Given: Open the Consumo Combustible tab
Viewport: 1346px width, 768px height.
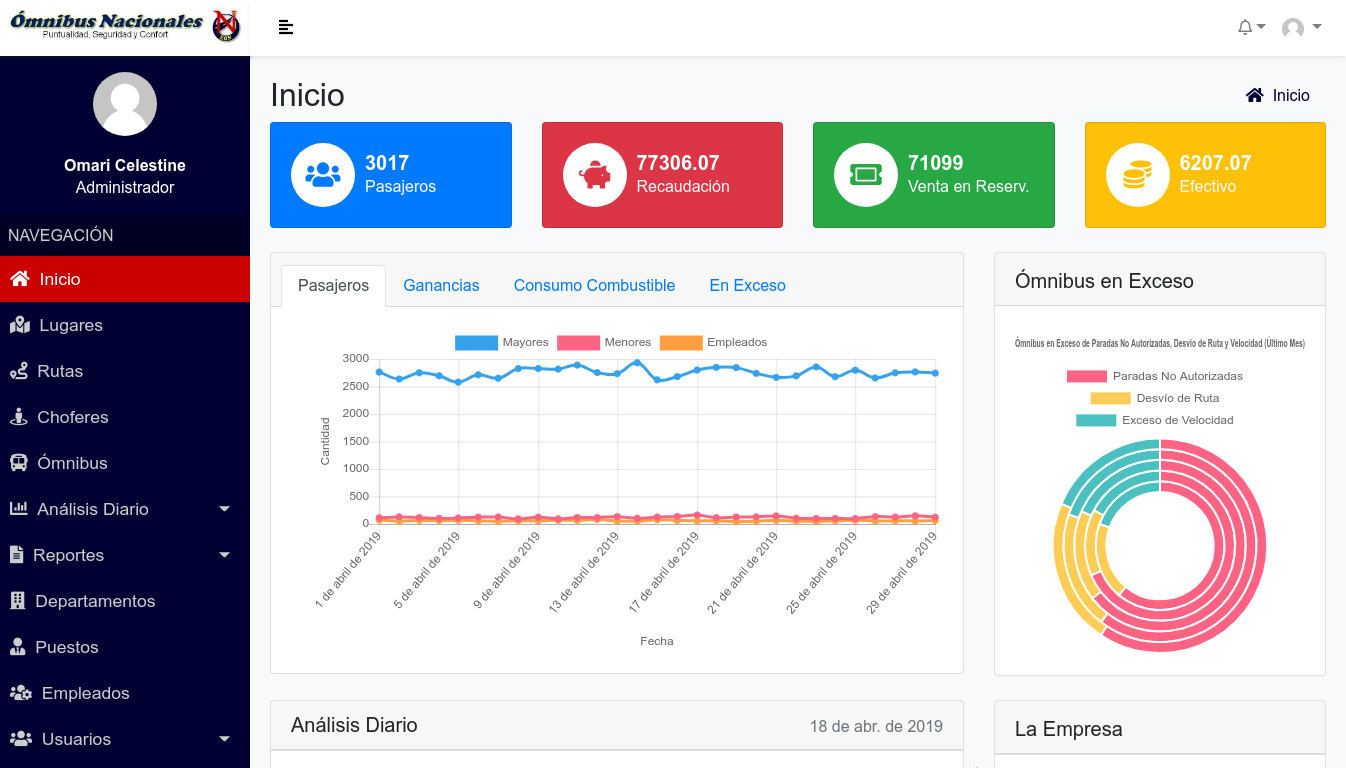Looking at the screenshot, I should click(594, 286).
